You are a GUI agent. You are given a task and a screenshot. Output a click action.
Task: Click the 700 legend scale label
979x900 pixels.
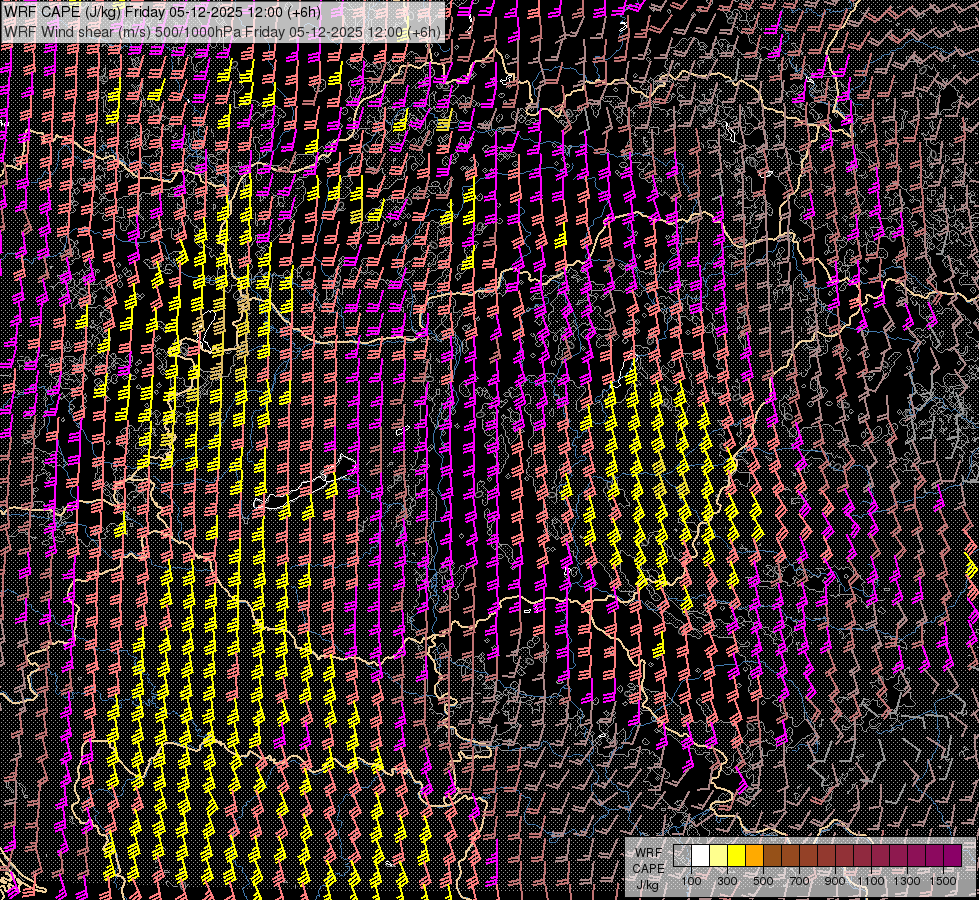pyautogui.click(x=799, y=881)
